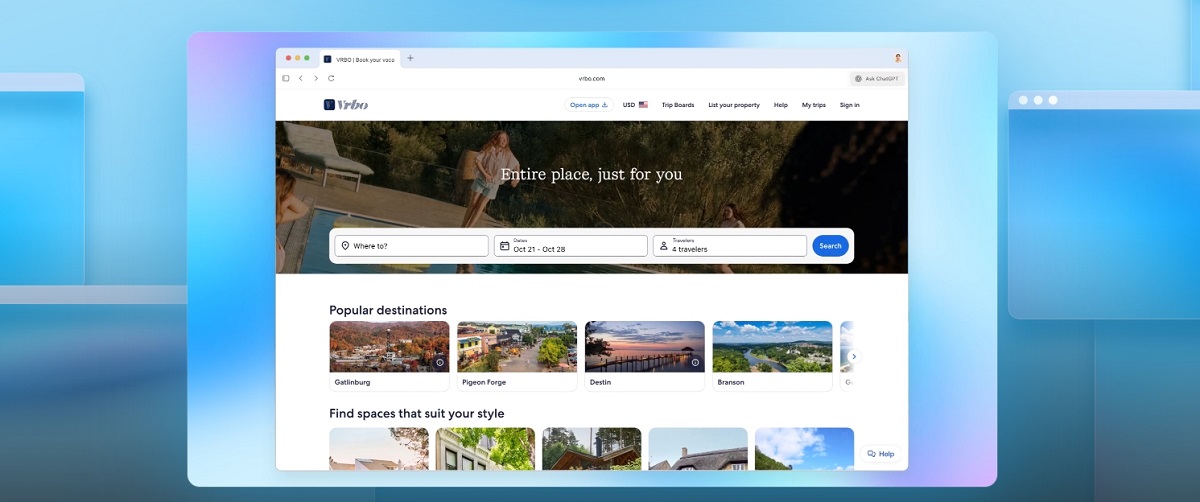Open Trip Boards in the header
The height and width of the screenshot is (502, 1200).
[677, 105]
